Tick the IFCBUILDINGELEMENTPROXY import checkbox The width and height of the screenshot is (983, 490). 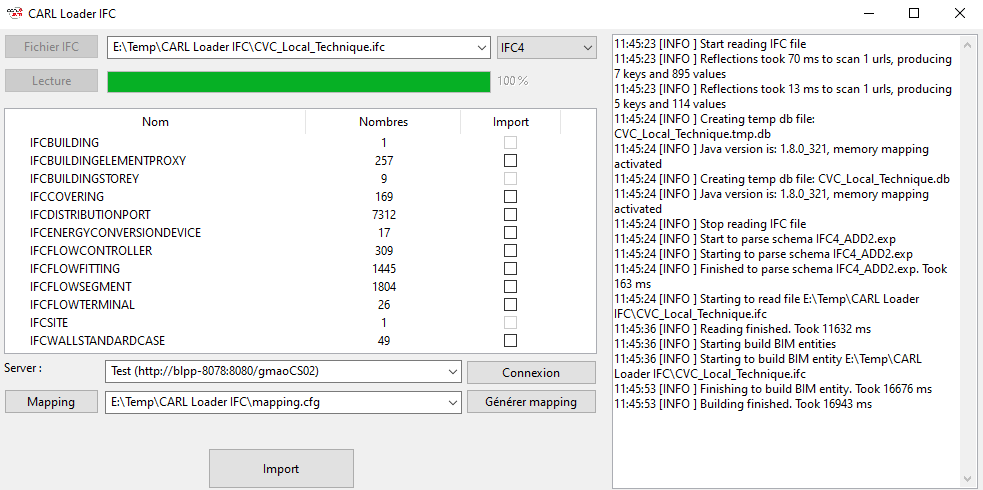tap(510, 160)
